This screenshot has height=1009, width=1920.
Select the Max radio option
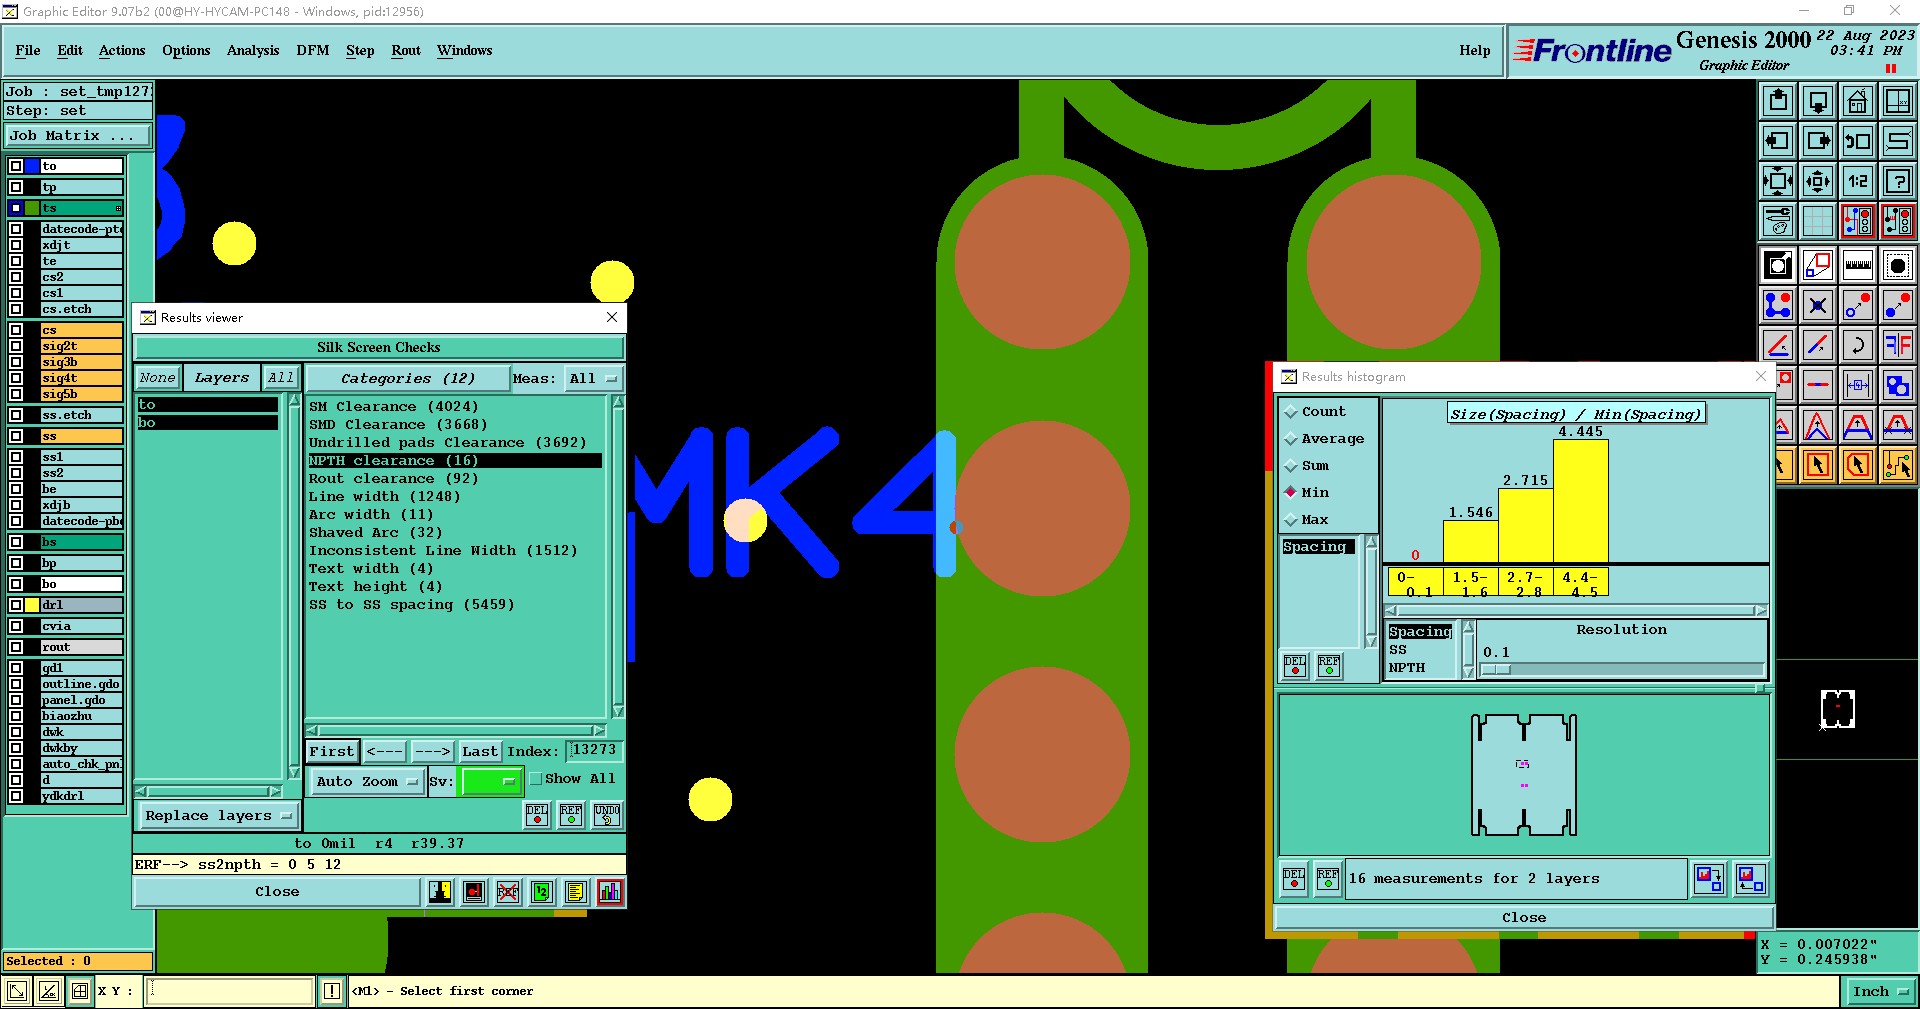click(x=1291, y=520)
